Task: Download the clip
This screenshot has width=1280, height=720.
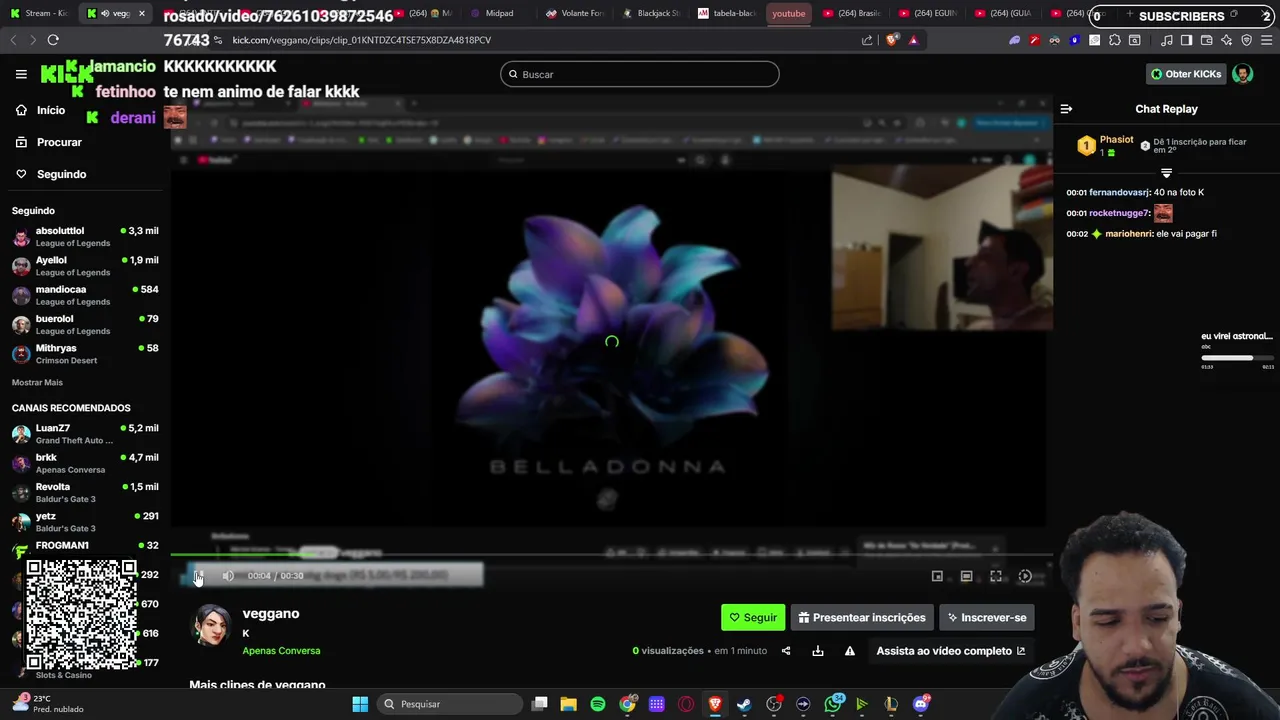Action: pyautogui.click(x=818, y=651)
